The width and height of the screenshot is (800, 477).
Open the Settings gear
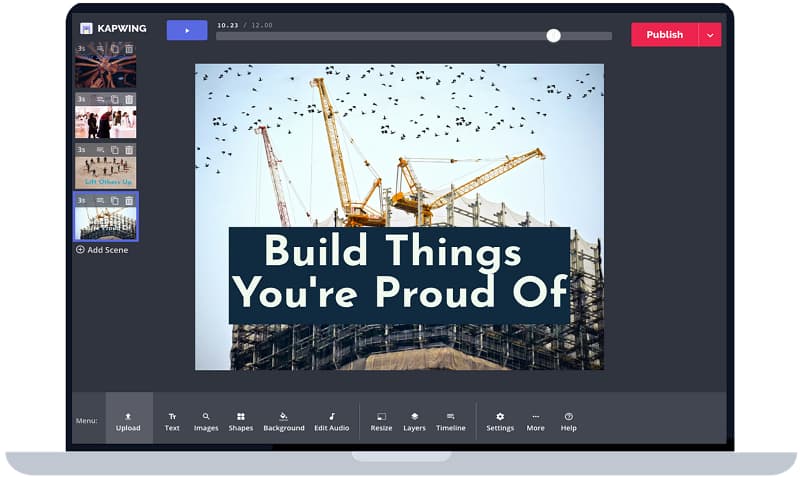click(500, 422)
